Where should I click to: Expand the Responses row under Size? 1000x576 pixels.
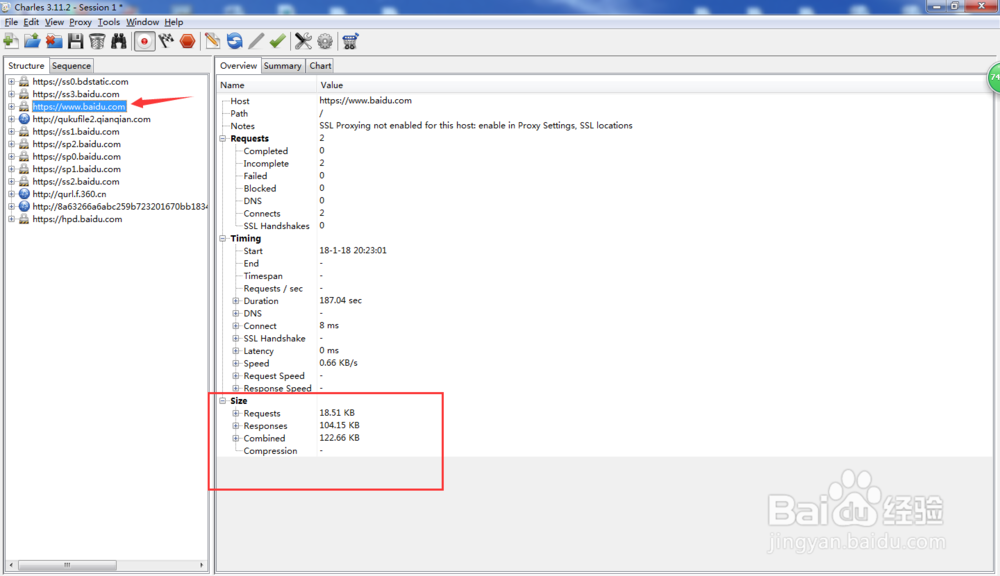pyautogui.click(x=236, y=425)
